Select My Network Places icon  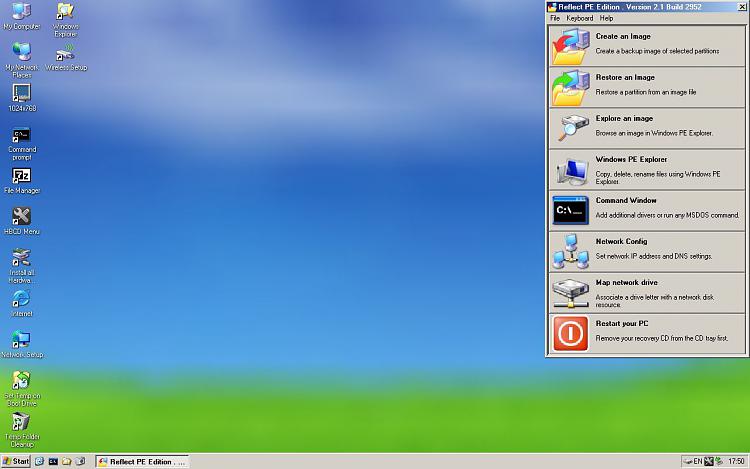pyautogui.click(x=22, y=60)
